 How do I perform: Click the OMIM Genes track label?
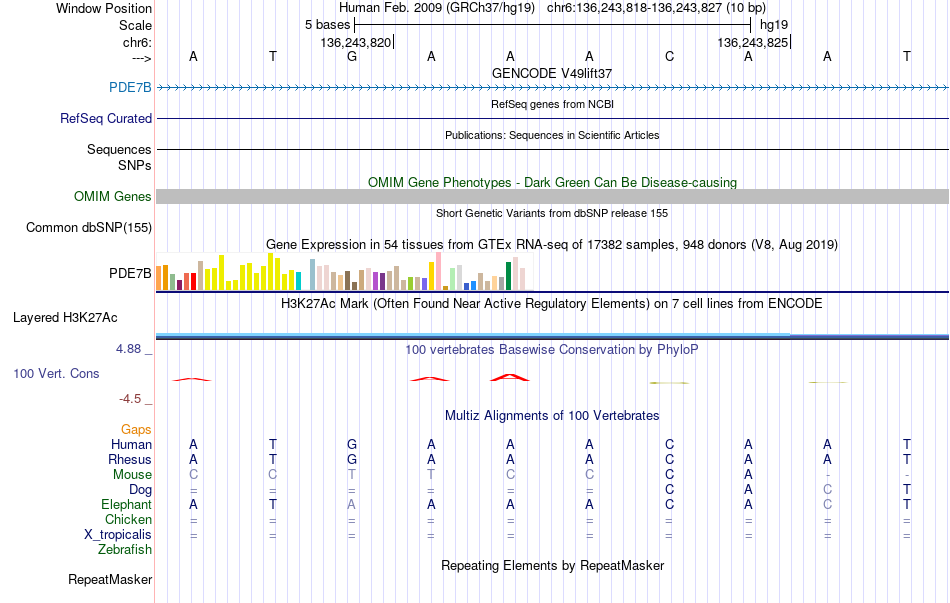point(112,196)
